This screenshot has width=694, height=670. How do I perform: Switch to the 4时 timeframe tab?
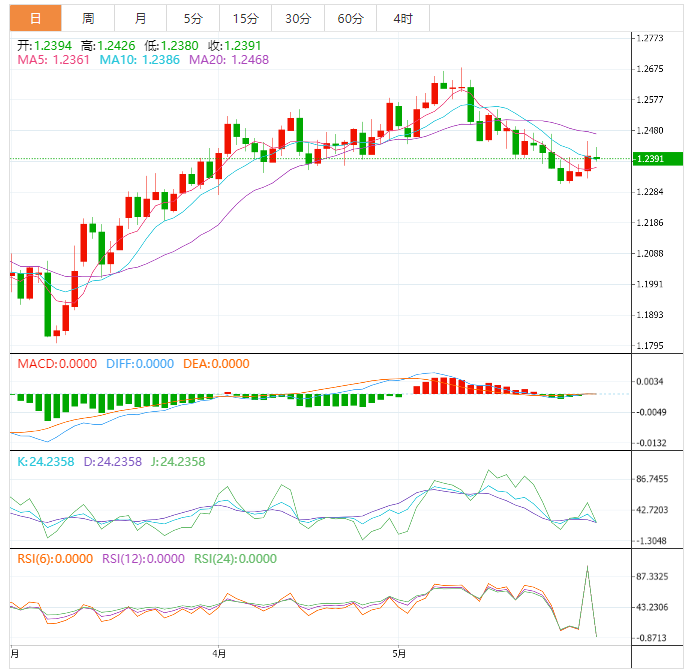402,18
